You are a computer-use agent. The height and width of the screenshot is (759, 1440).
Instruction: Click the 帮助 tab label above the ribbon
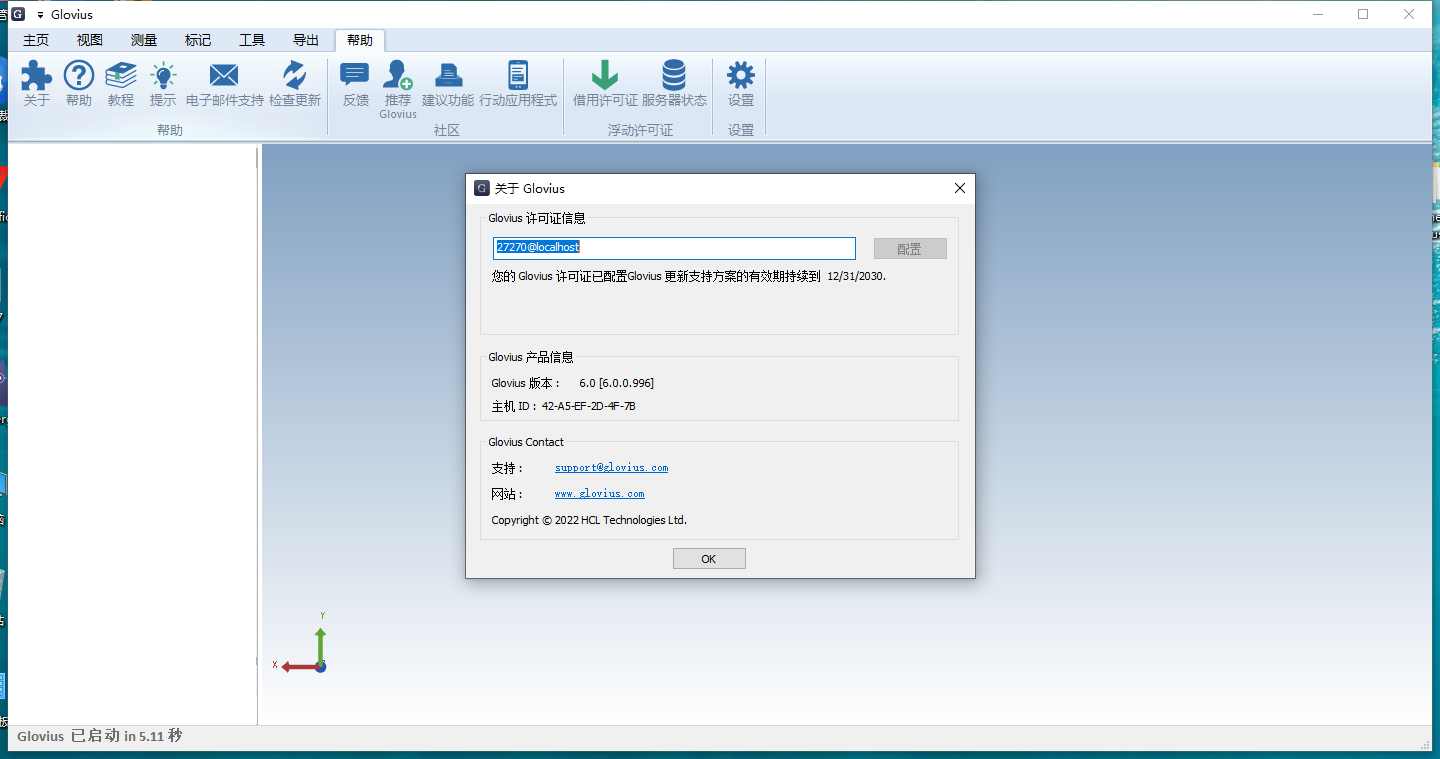pos(360,40)
